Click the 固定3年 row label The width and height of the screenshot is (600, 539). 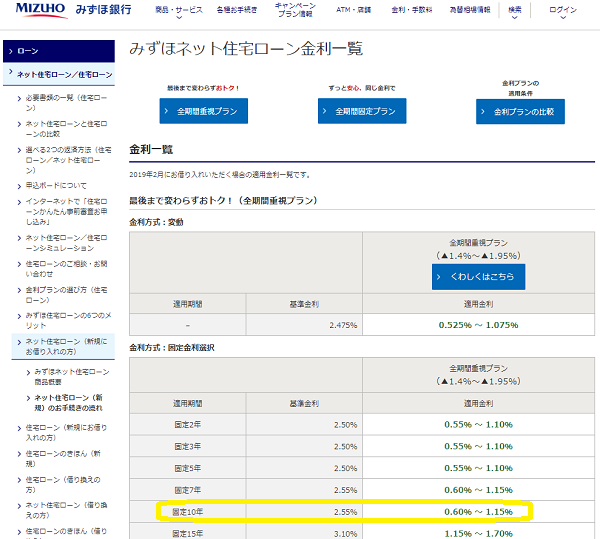pos(188,446)
